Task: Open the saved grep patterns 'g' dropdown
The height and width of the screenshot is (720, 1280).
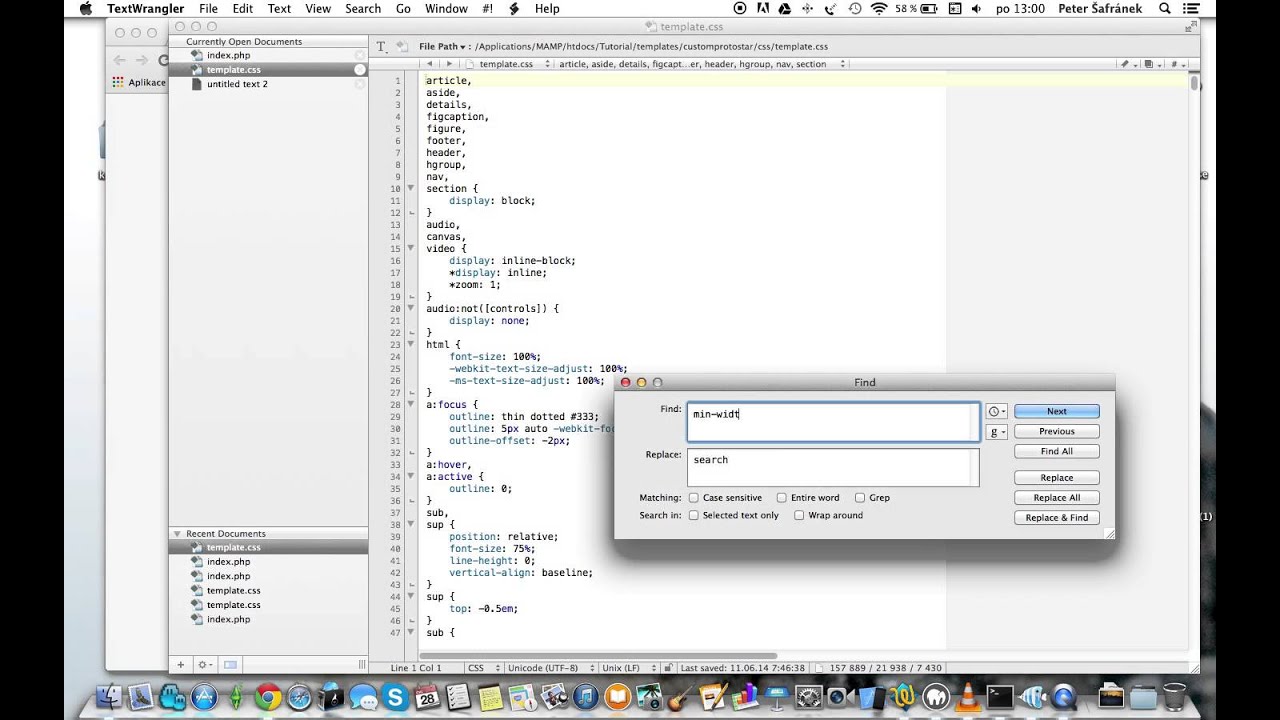Action: point(996,432)
